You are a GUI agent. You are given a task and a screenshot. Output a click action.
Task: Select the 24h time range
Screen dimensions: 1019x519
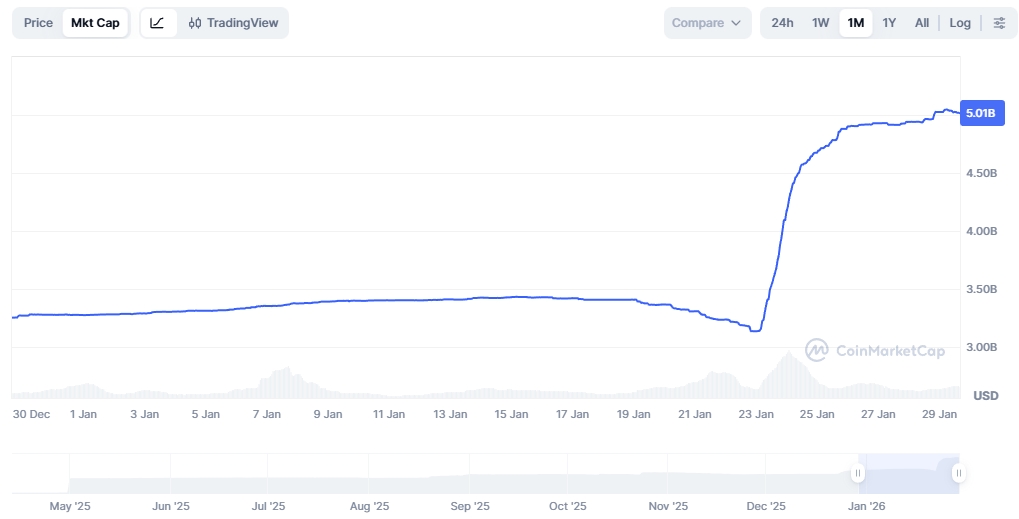[782, 23]
